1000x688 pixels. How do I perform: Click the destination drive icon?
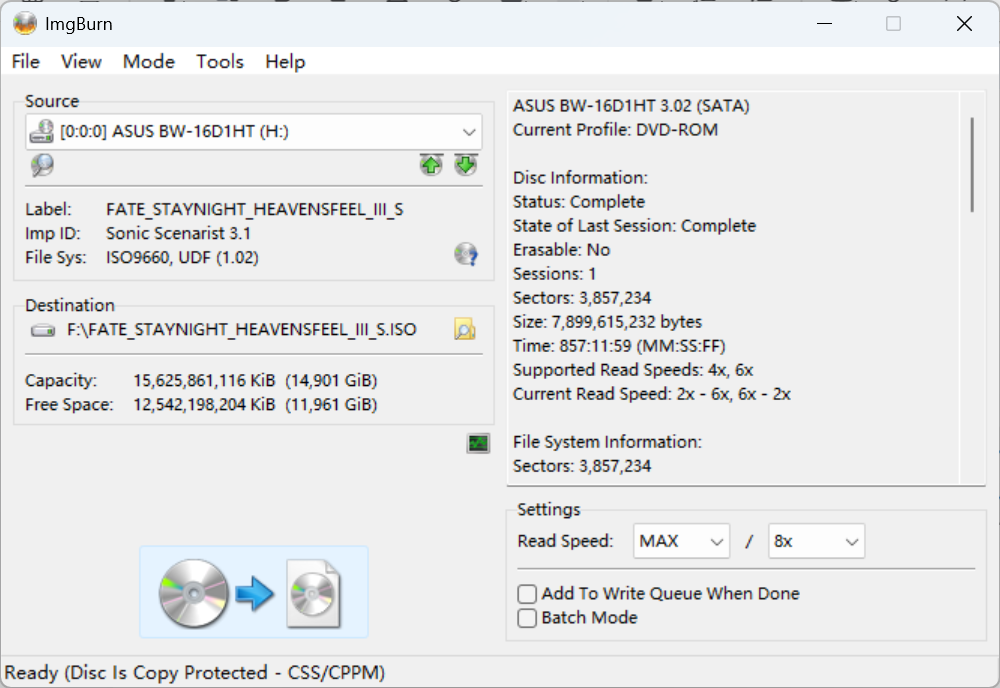pos(43,330)
